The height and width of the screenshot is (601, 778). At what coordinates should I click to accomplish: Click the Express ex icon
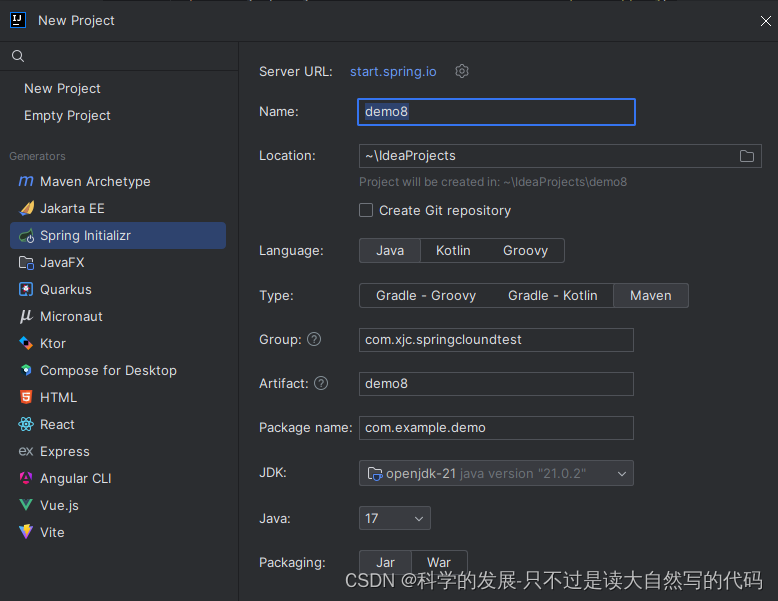pos(26,451)
